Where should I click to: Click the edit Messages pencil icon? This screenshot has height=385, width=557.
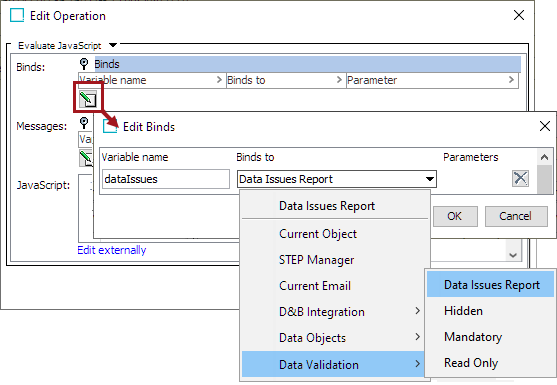86,158
